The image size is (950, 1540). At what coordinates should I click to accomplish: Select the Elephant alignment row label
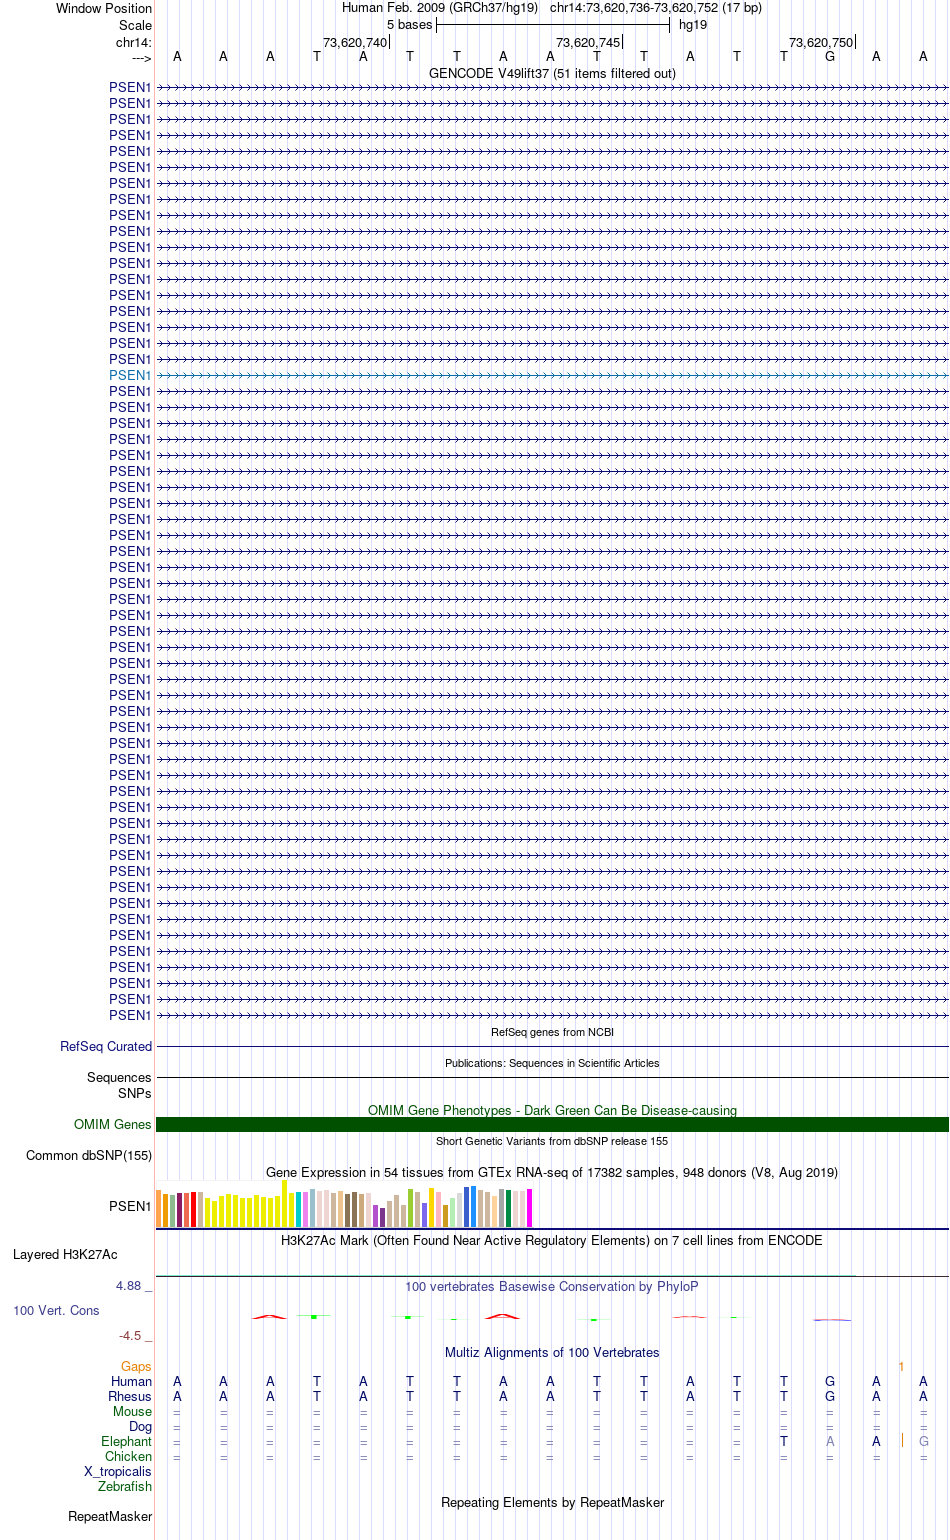pyautogui.click(x=126, y=1441)
